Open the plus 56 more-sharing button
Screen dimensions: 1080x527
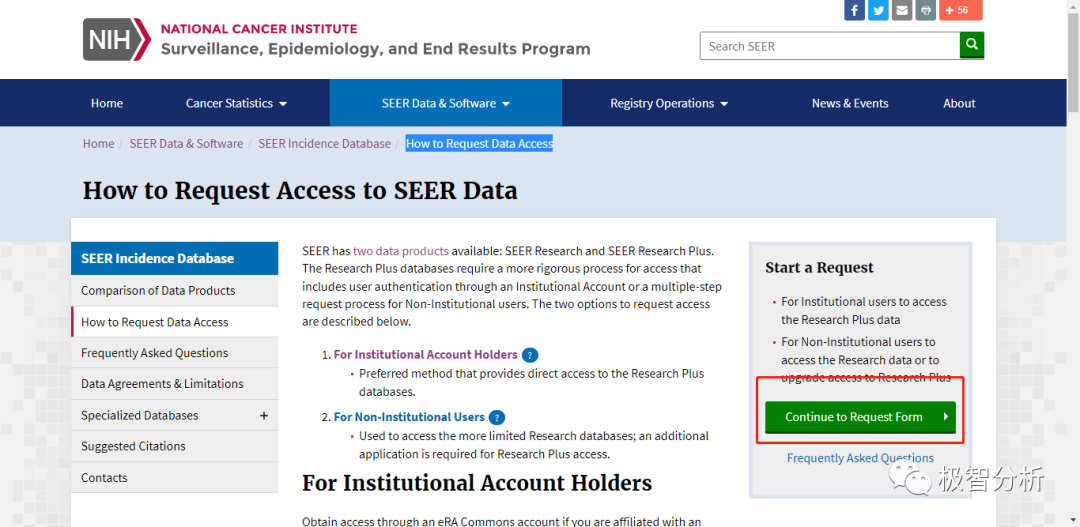click(x=960, y=11)
